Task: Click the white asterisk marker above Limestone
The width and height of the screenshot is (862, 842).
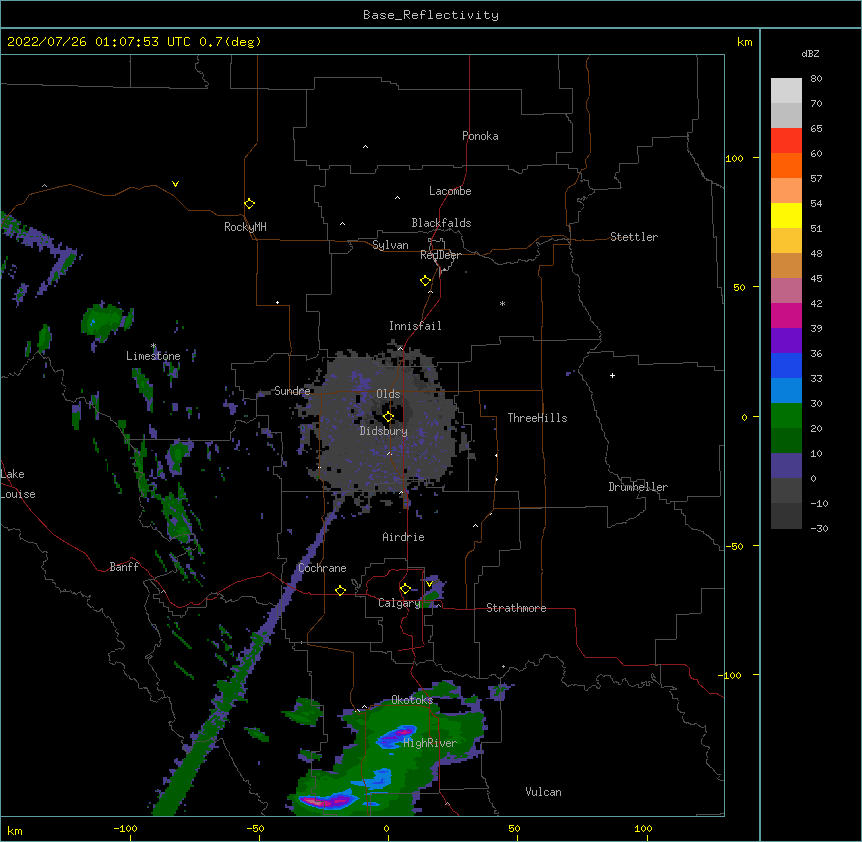Action: tap(153, 346)
